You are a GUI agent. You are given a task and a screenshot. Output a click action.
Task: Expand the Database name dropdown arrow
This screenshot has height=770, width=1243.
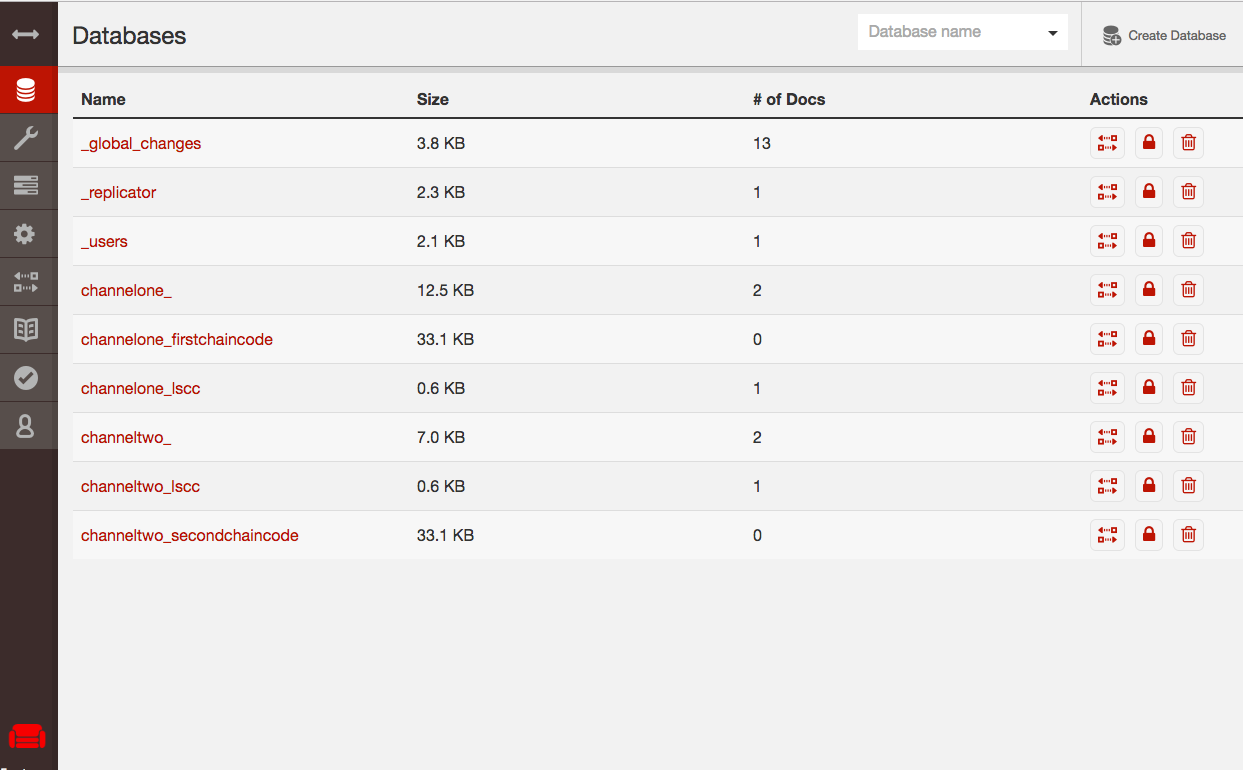[x=1052, y=33]
